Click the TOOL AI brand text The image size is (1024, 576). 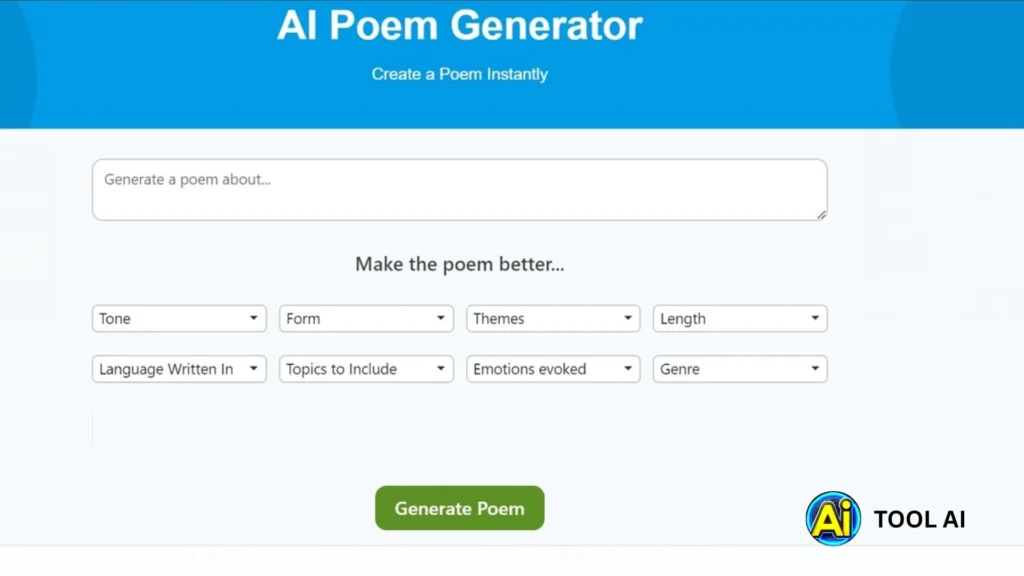click(x=919, y=519)
